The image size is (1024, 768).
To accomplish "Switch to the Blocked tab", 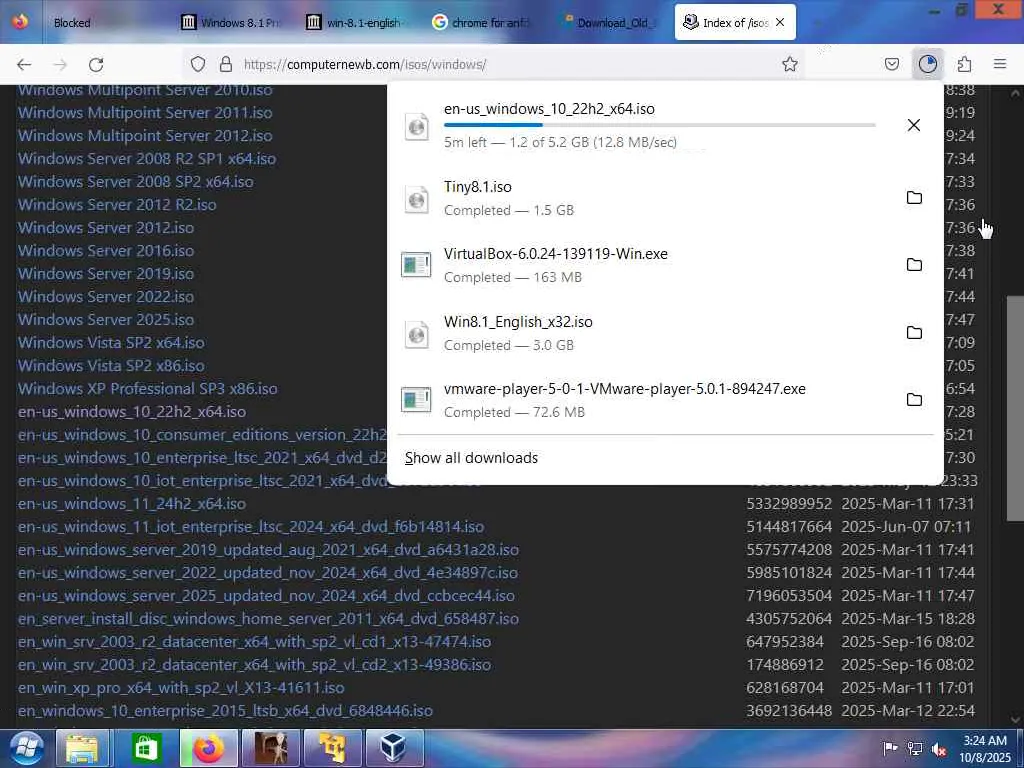I will tap(72, 22).
